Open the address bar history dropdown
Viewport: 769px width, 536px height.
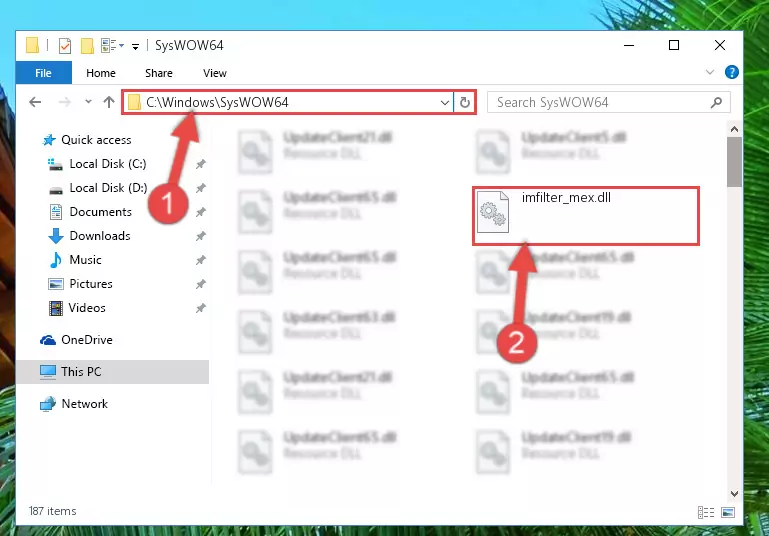(x=444, y=102)
